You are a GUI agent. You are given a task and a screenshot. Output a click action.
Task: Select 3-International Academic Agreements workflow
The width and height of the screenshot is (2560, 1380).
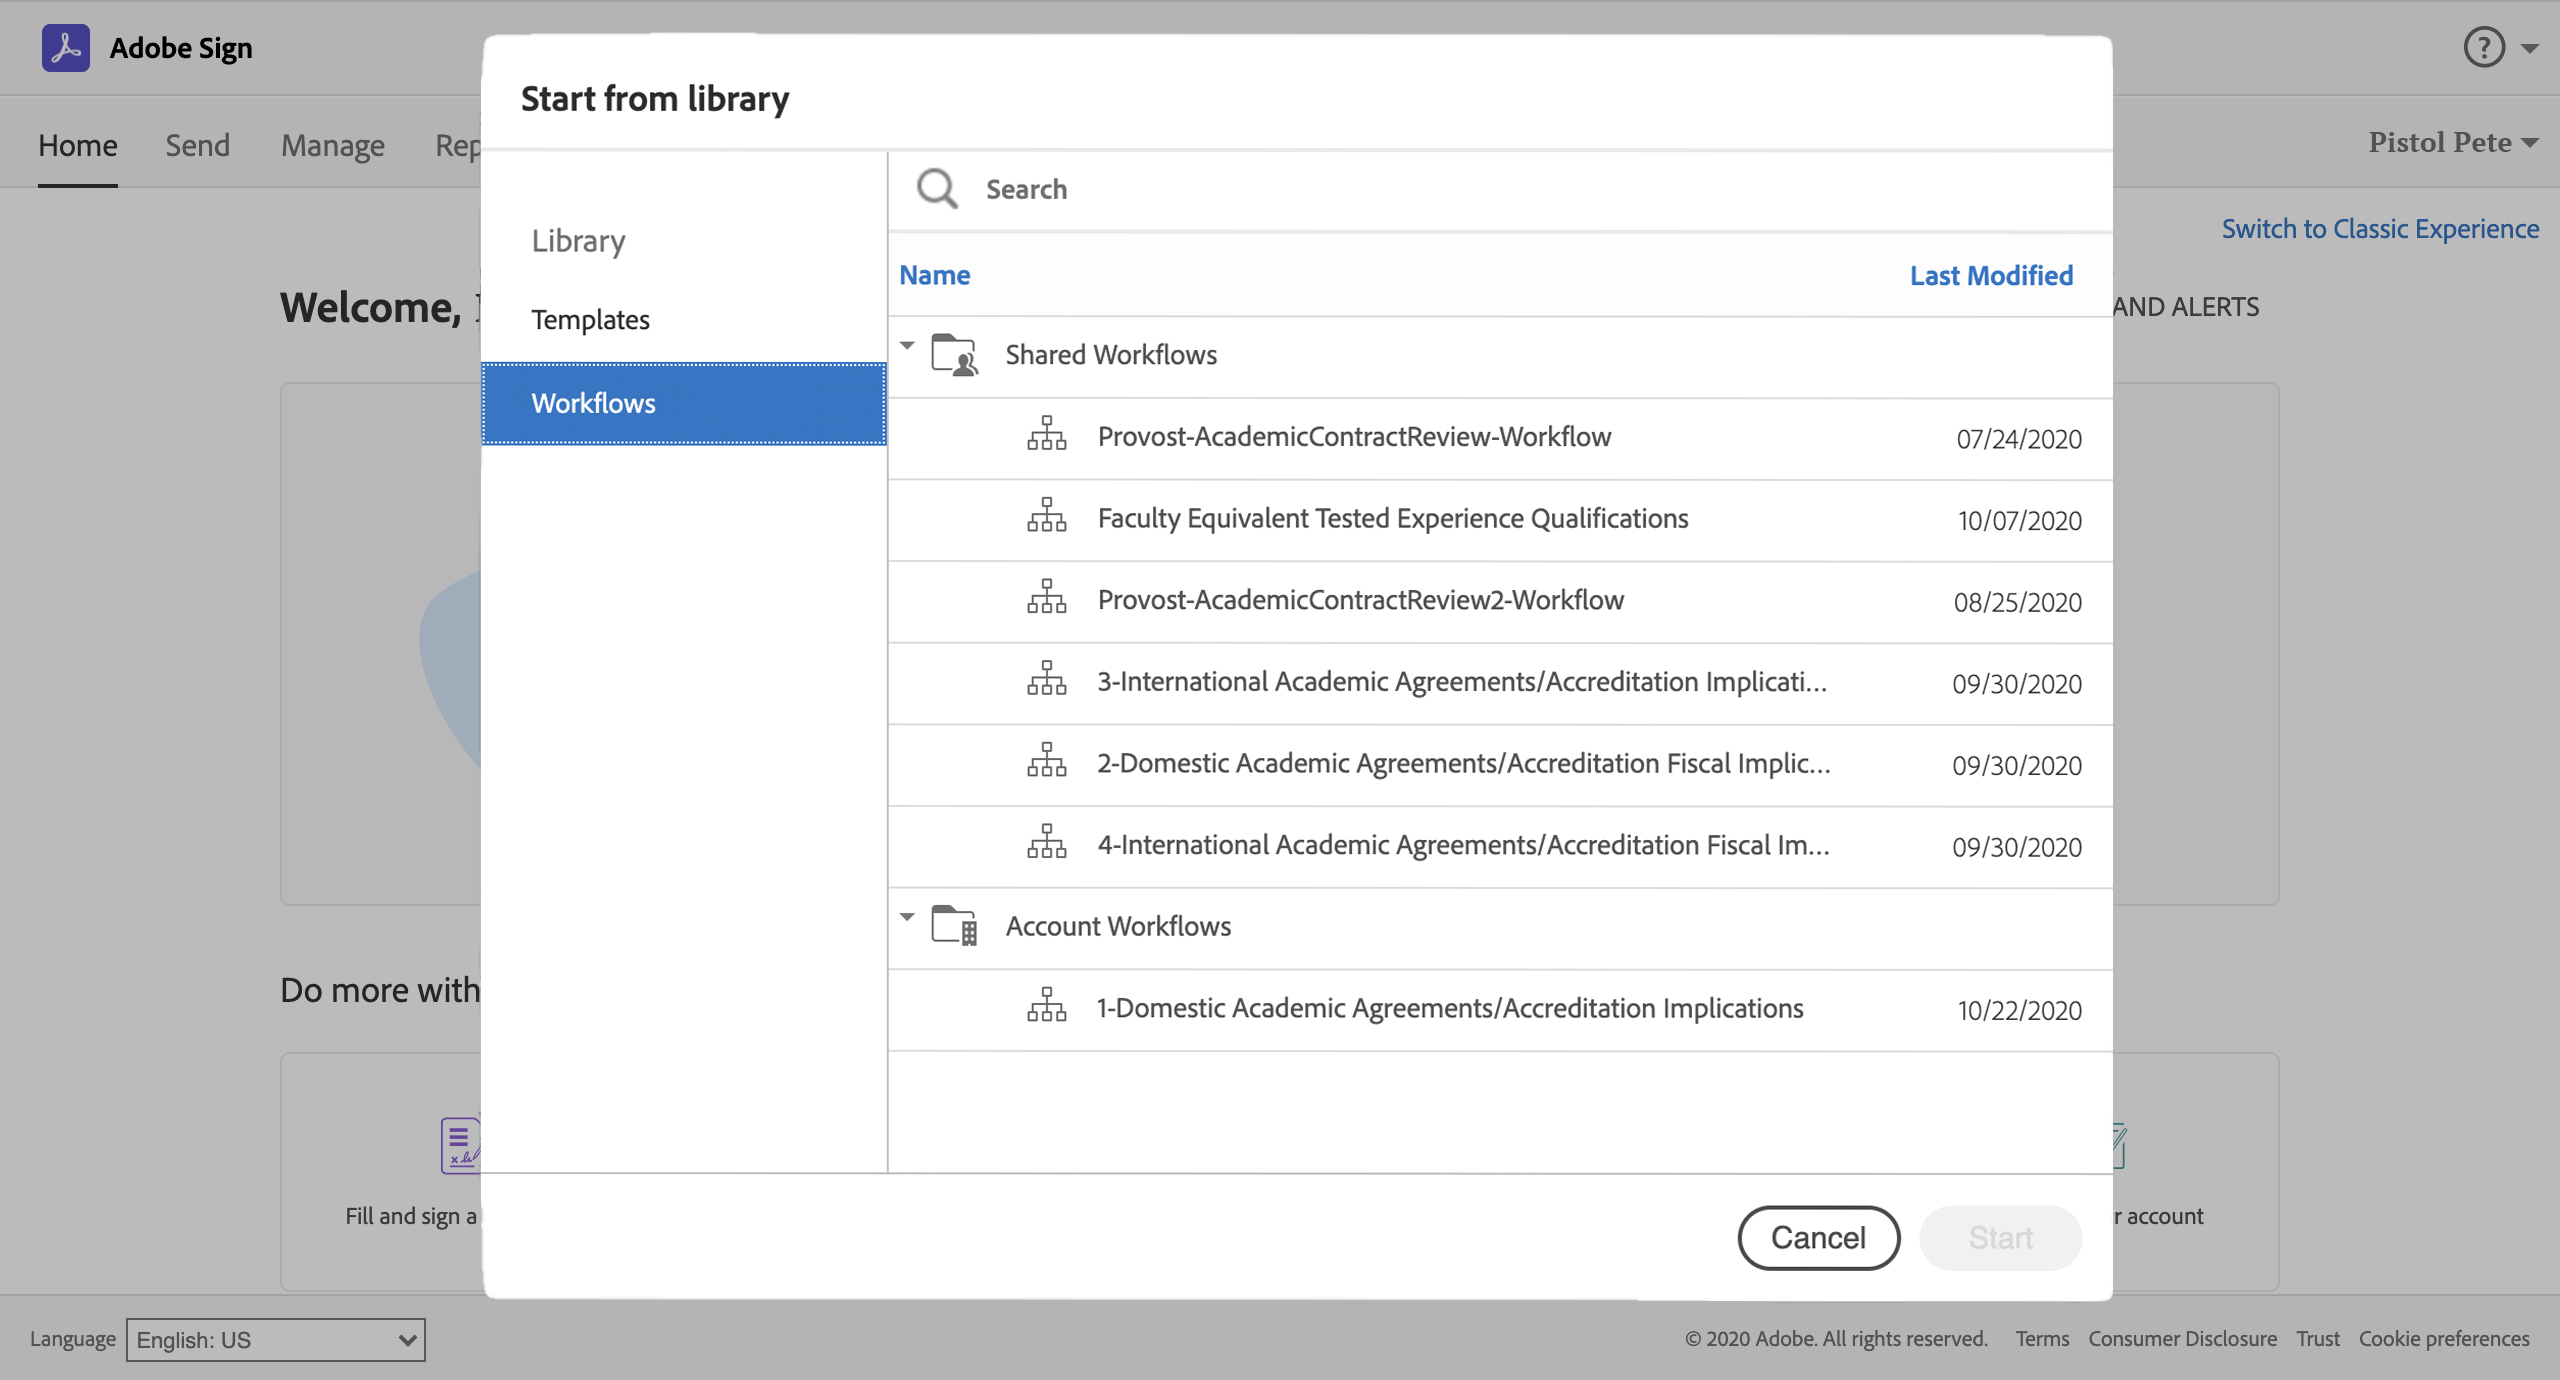pos(1500,683)
